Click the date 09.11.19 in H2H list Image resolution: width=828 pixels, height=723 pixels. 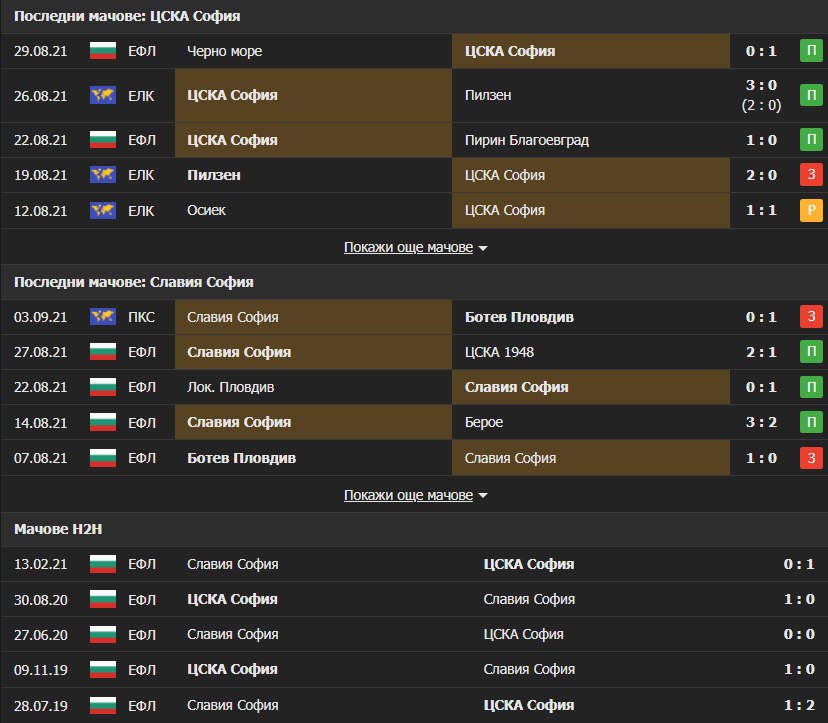pos(41,670)
